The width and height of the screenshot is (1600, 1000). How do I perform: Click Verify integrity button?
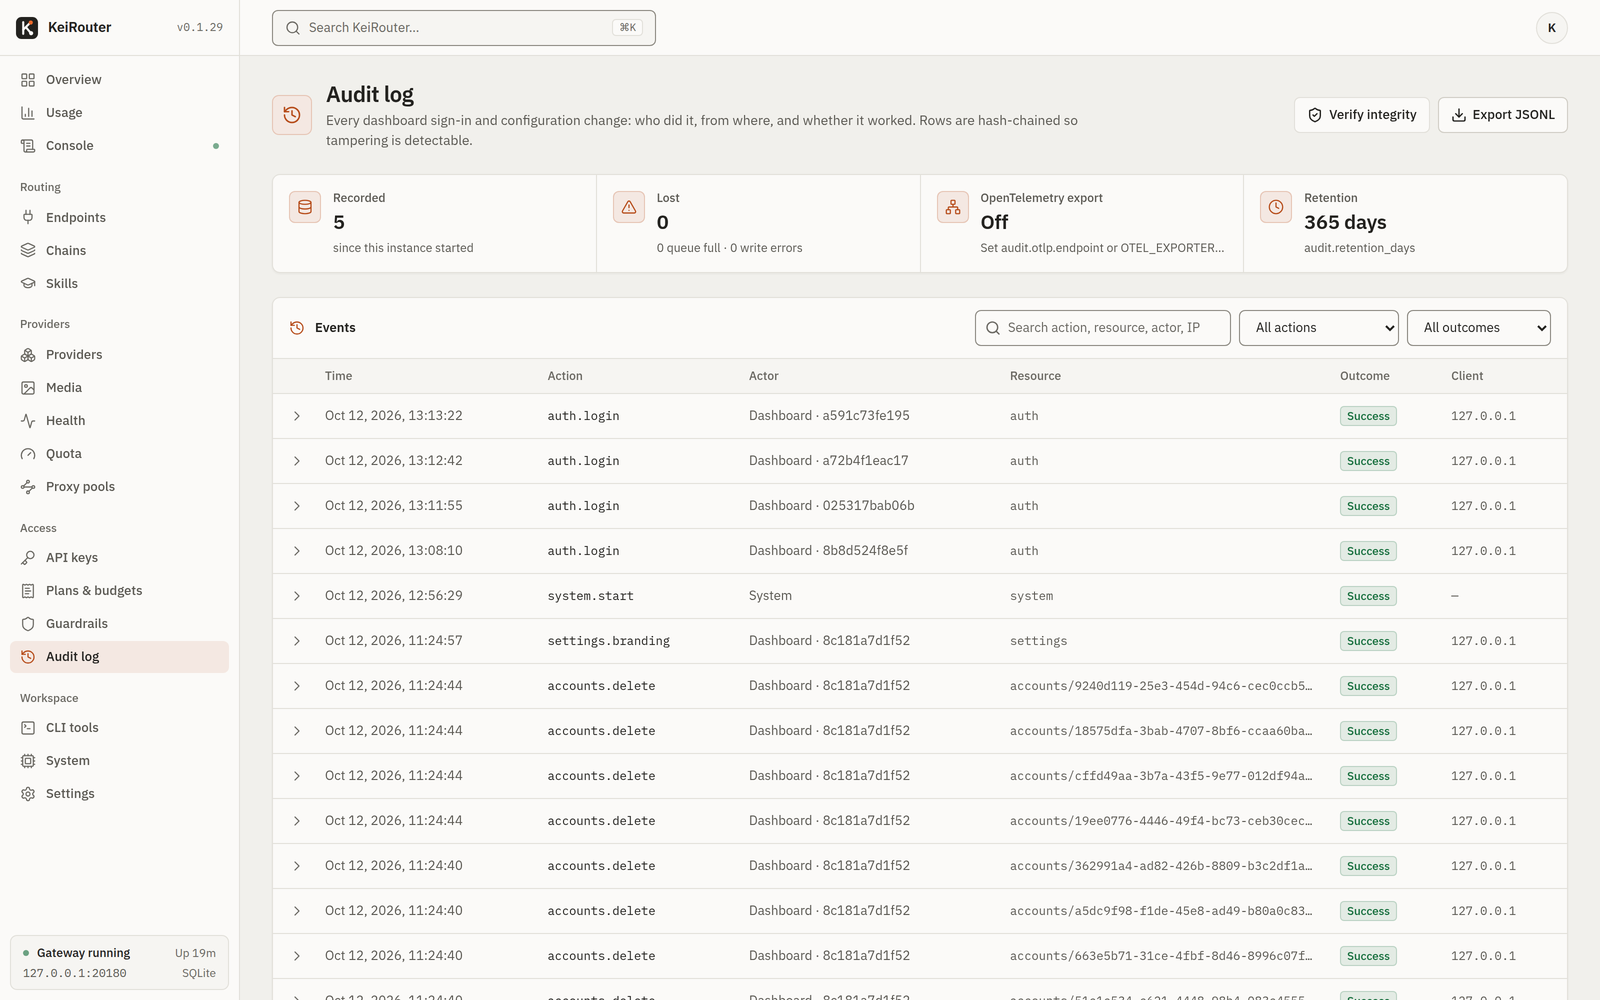click(1361, 115)
